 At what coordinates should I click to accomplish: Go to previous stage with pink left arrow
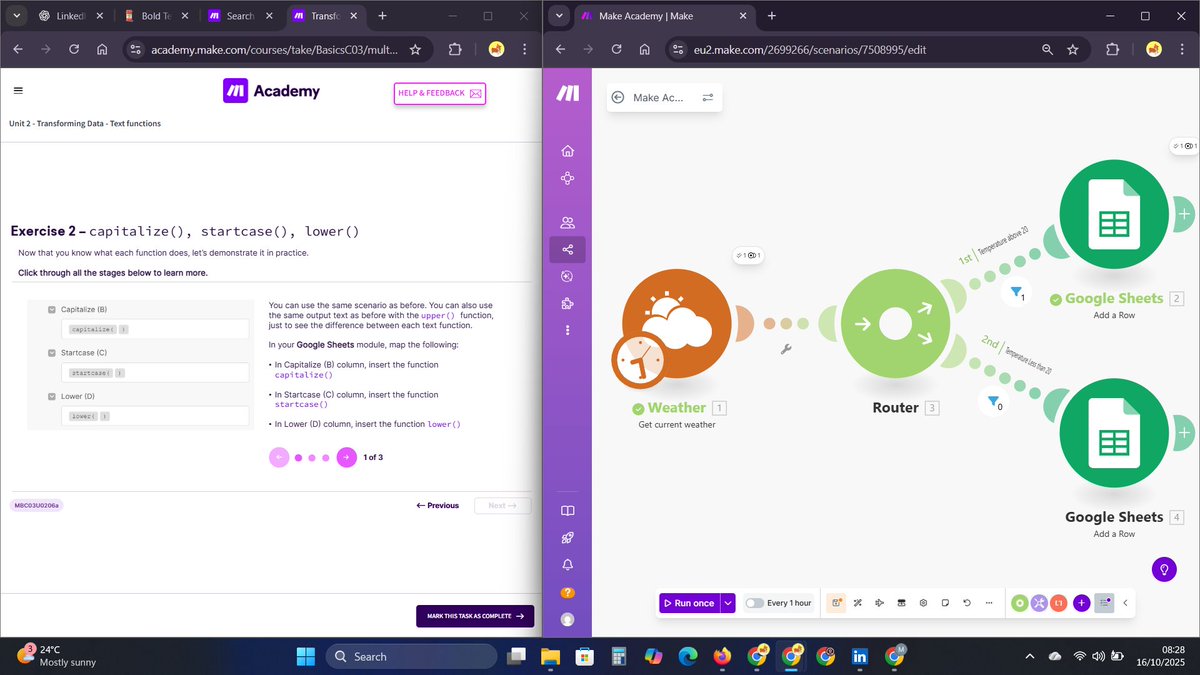279,457
